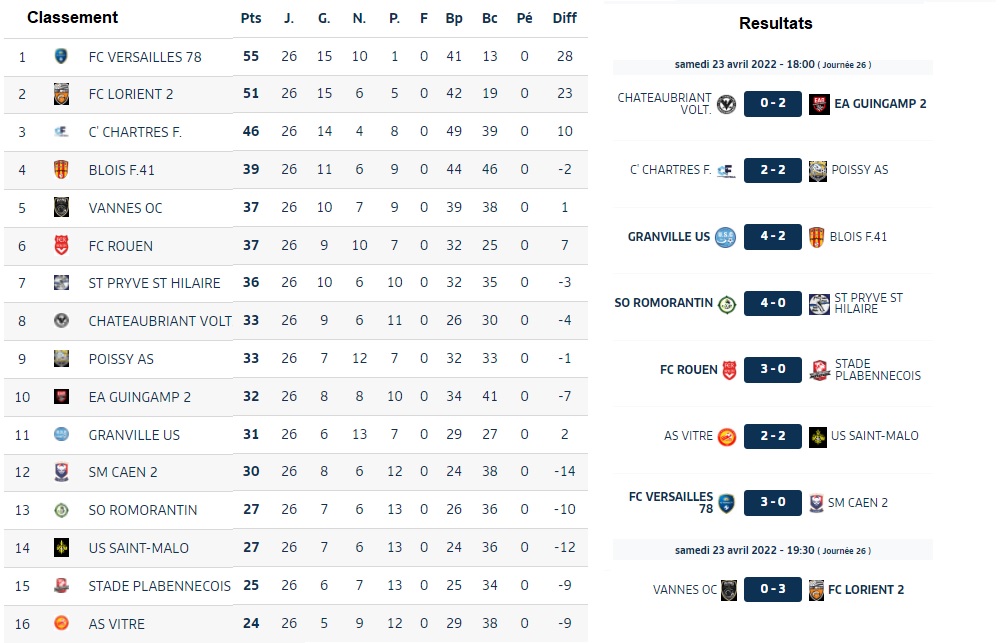
Task: Click FC Rouen red crest in standings
Action: [x=61, y=245]
